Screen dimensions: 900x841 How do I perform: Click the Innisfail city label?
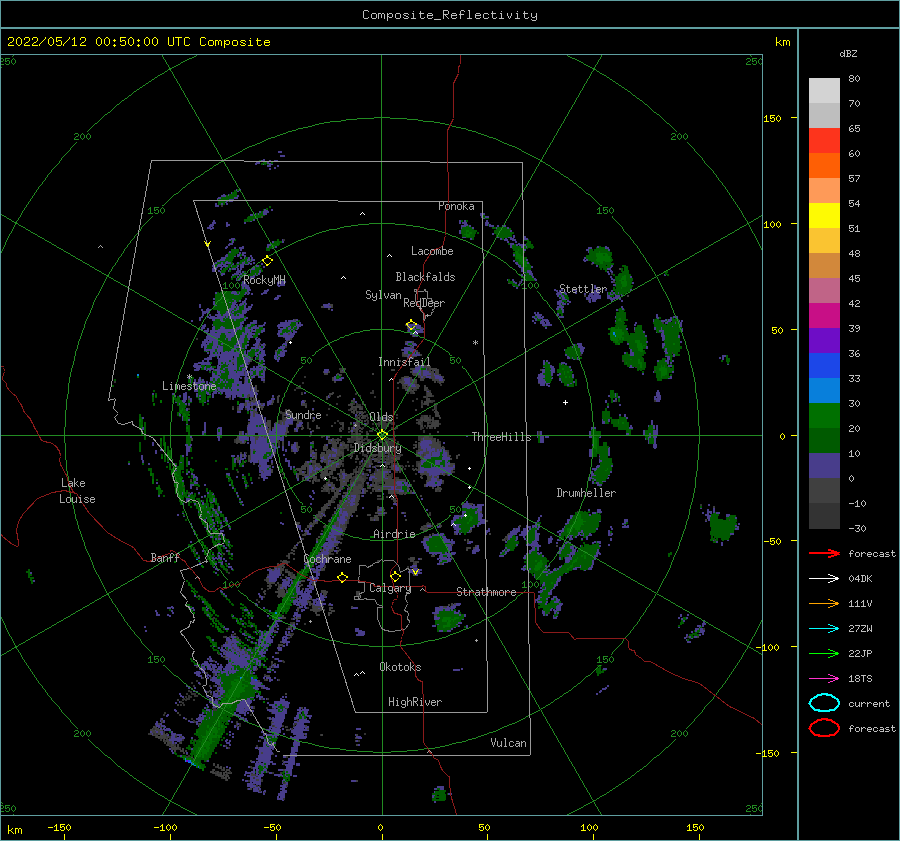click(404, 362)
